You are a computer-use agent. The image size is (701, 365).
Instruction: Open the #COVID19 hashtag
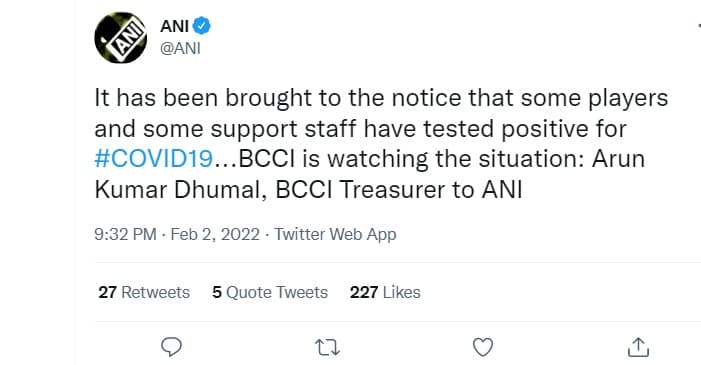[154, 159]
